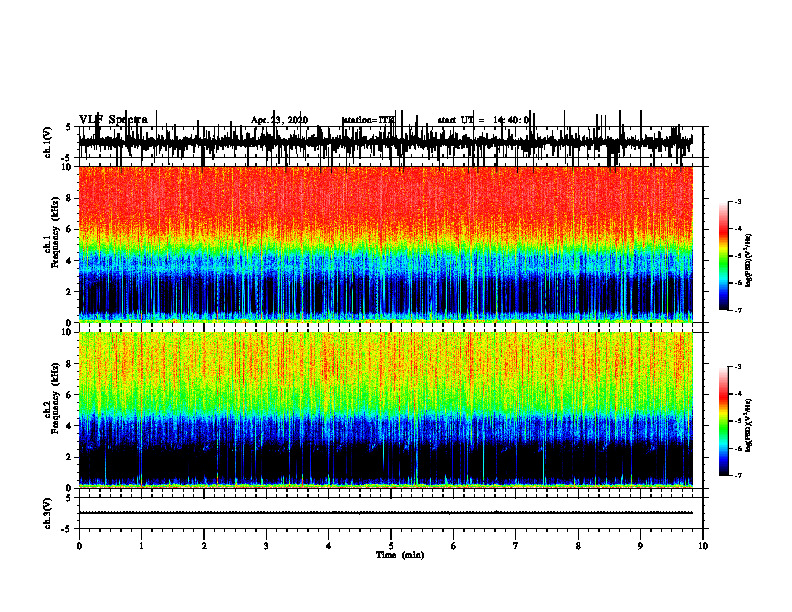
Task: Click the '-7' label of ch.2 colorbar
Action: point(738,475)
